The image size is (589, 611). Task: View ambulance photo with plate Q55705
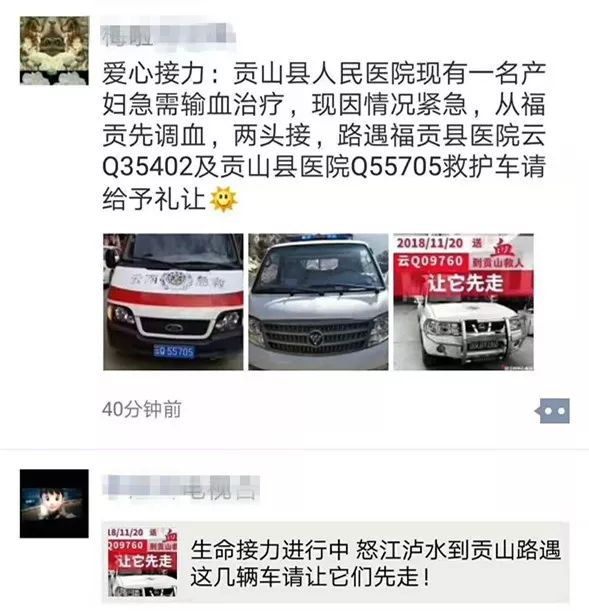tap(173, 302)
